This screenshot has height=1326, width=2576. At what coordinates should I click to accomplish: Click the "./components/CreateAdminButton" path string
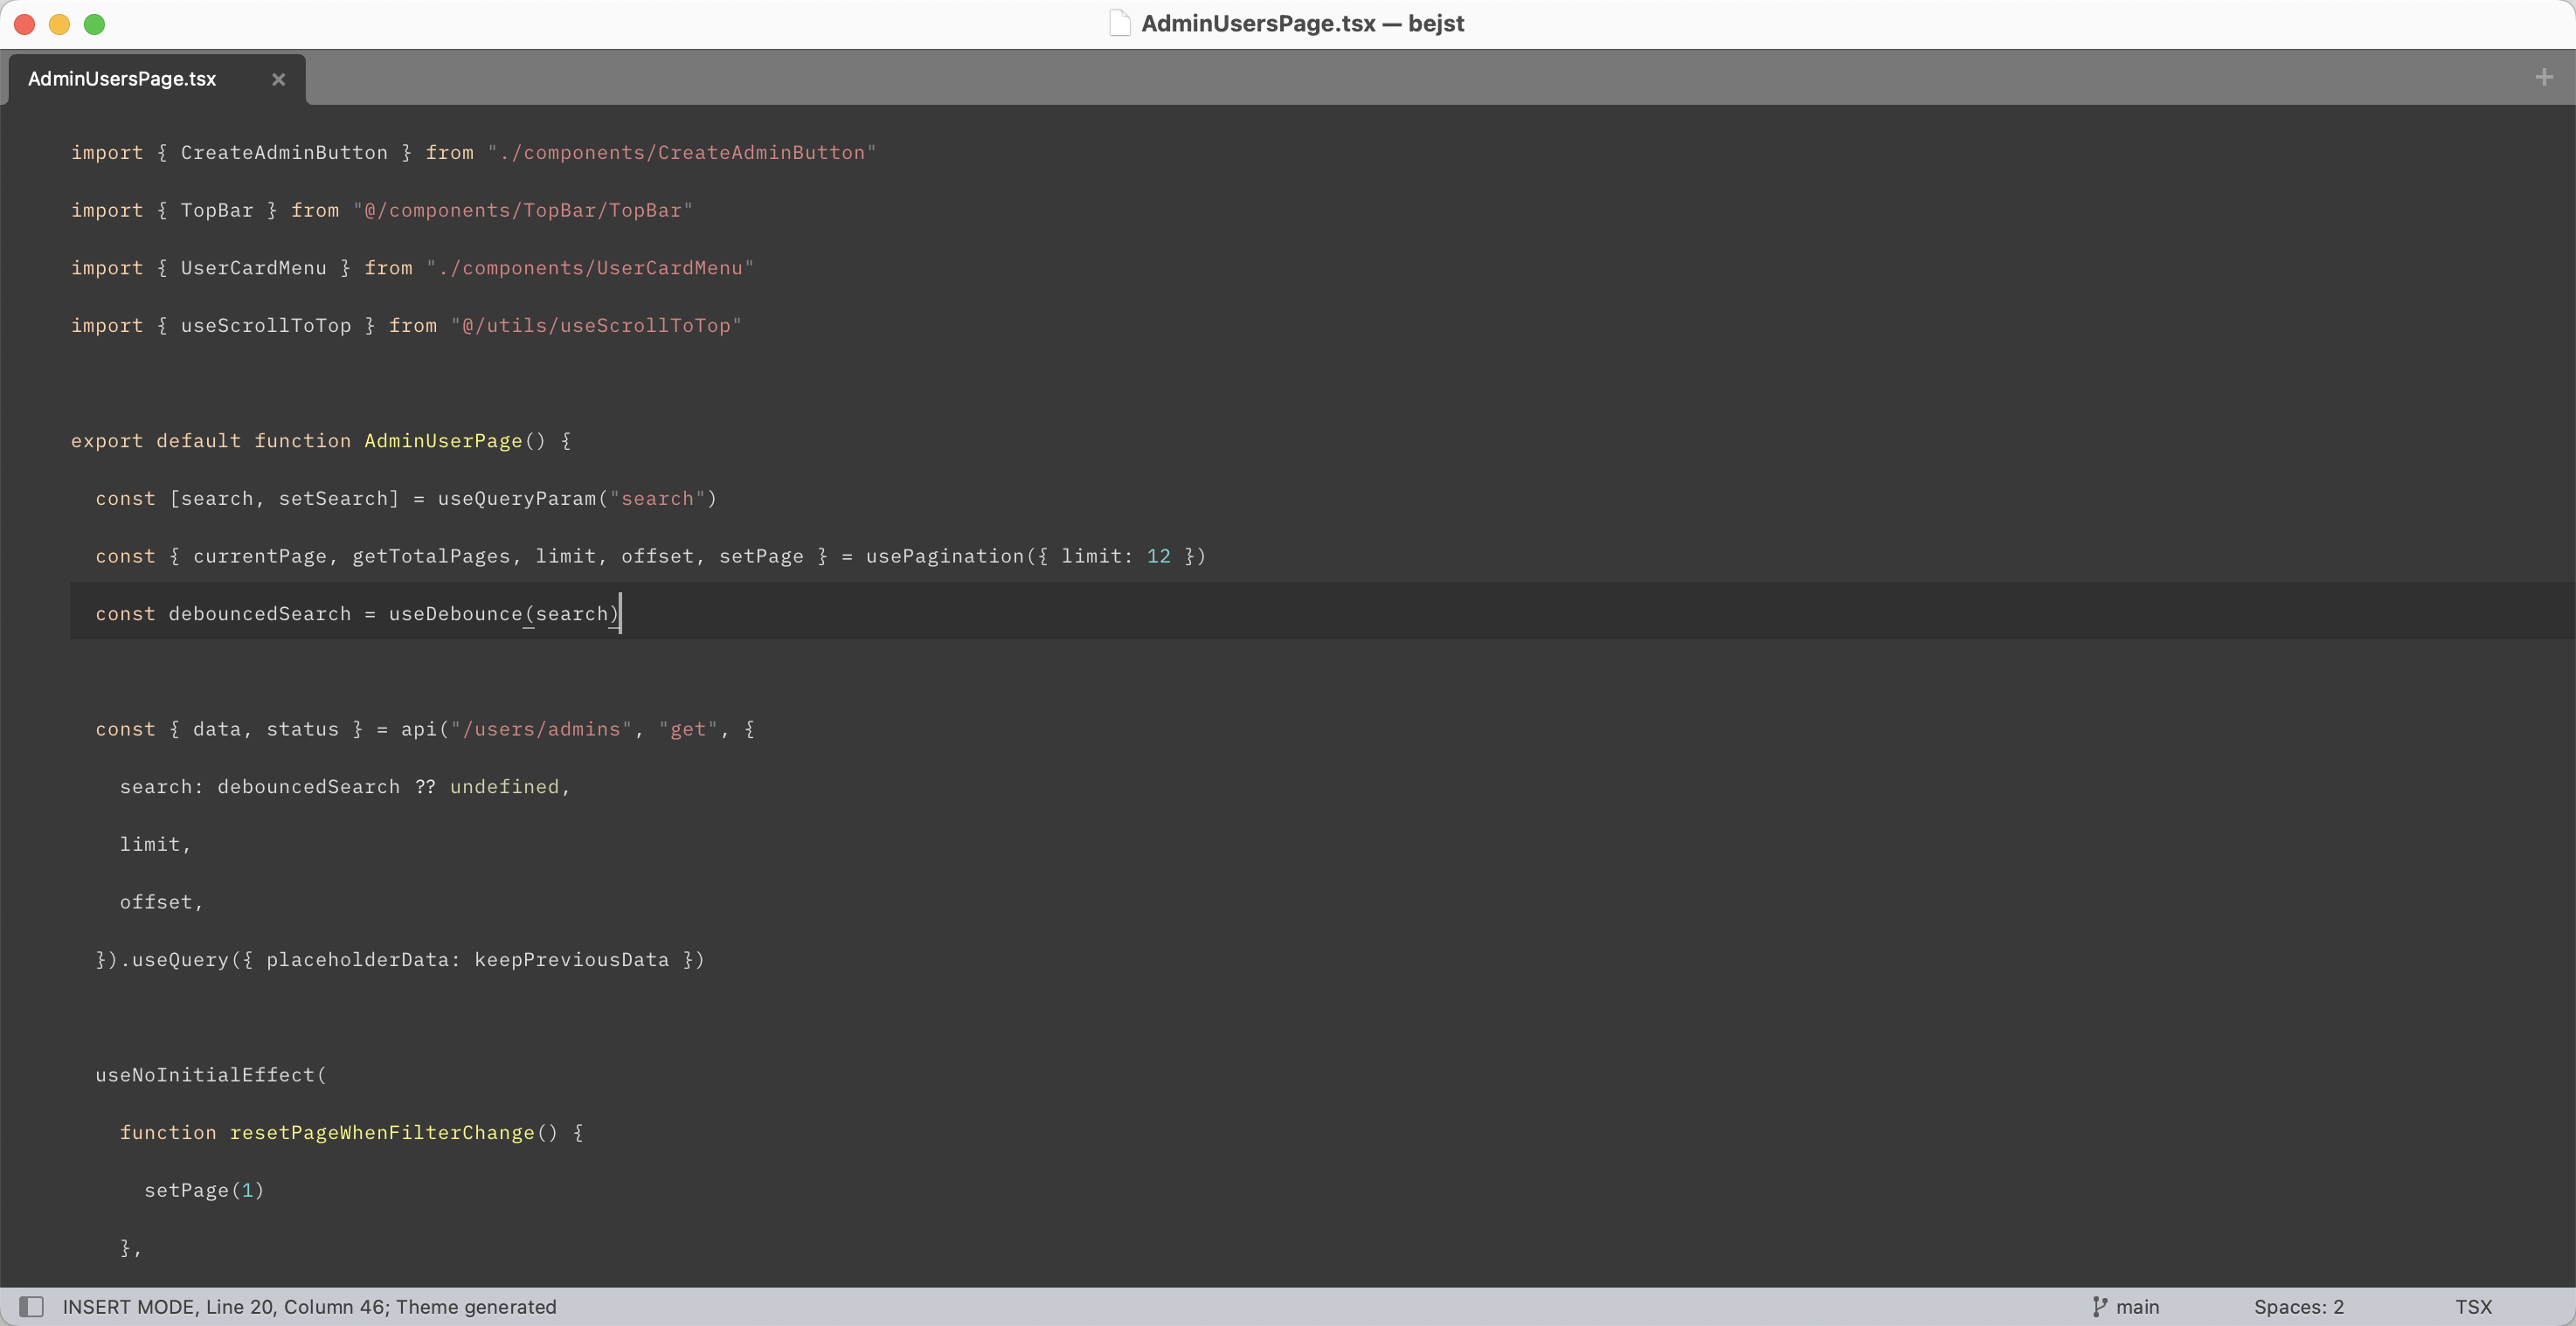click(x=682, y=152)
